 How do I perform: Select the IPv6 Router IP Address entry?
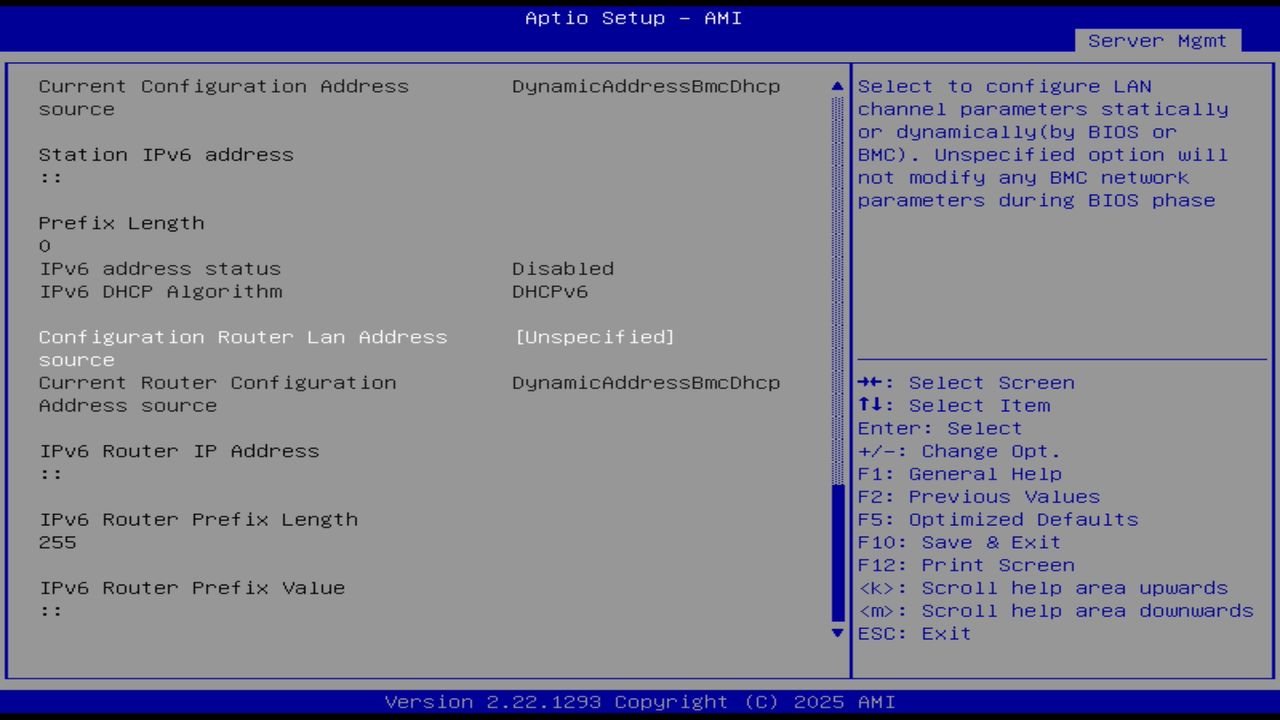coord(178,451)
